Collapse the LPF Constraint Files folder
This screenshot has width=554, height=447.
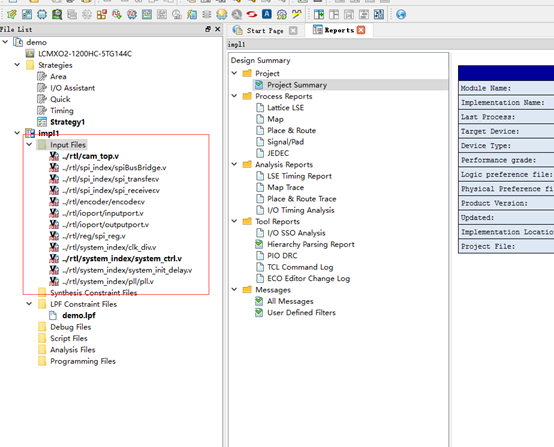point(29,304)
